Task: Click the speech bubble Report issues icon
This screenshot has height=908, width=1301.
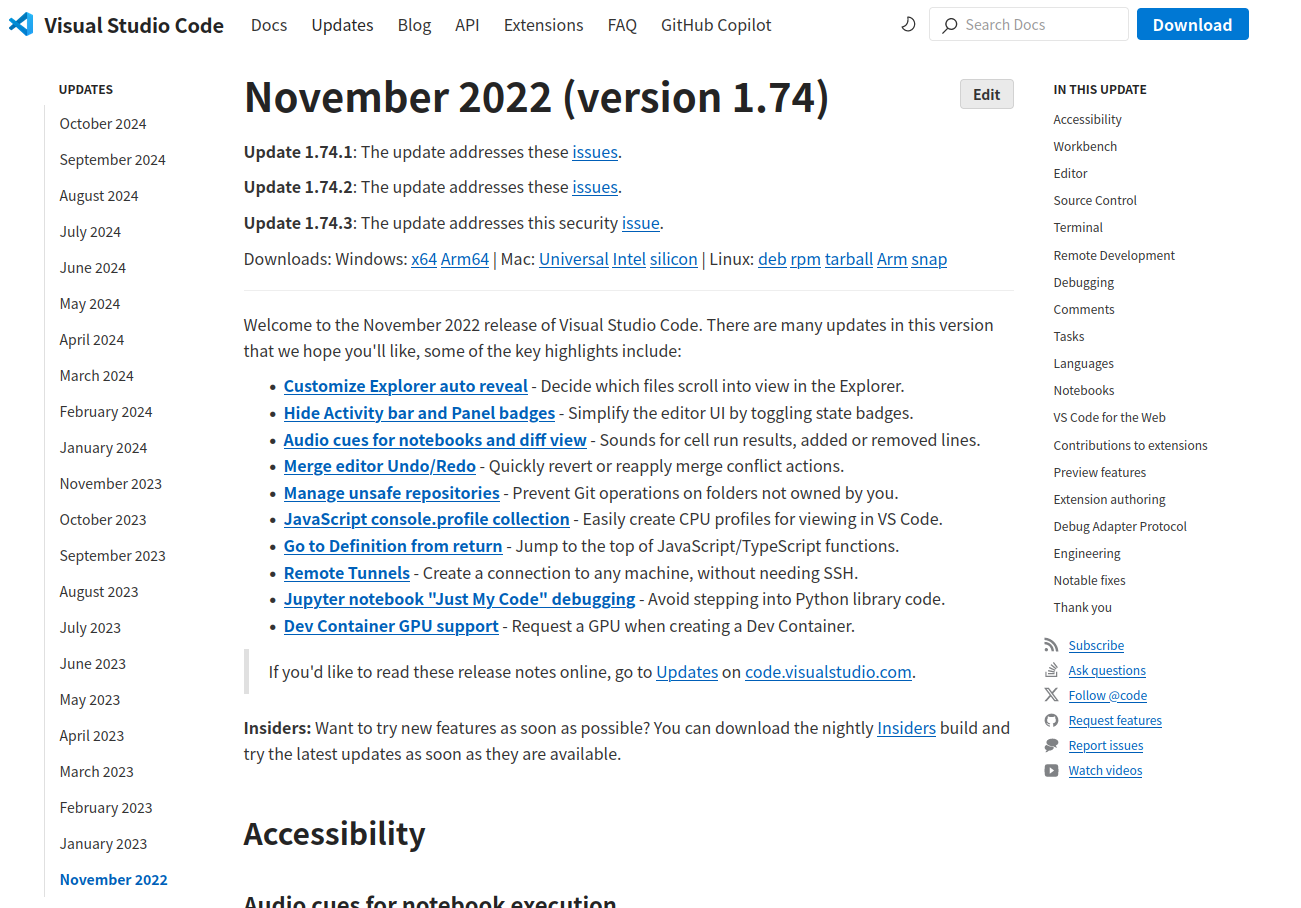Action: pyautogui.click(x=1051, y=745)
